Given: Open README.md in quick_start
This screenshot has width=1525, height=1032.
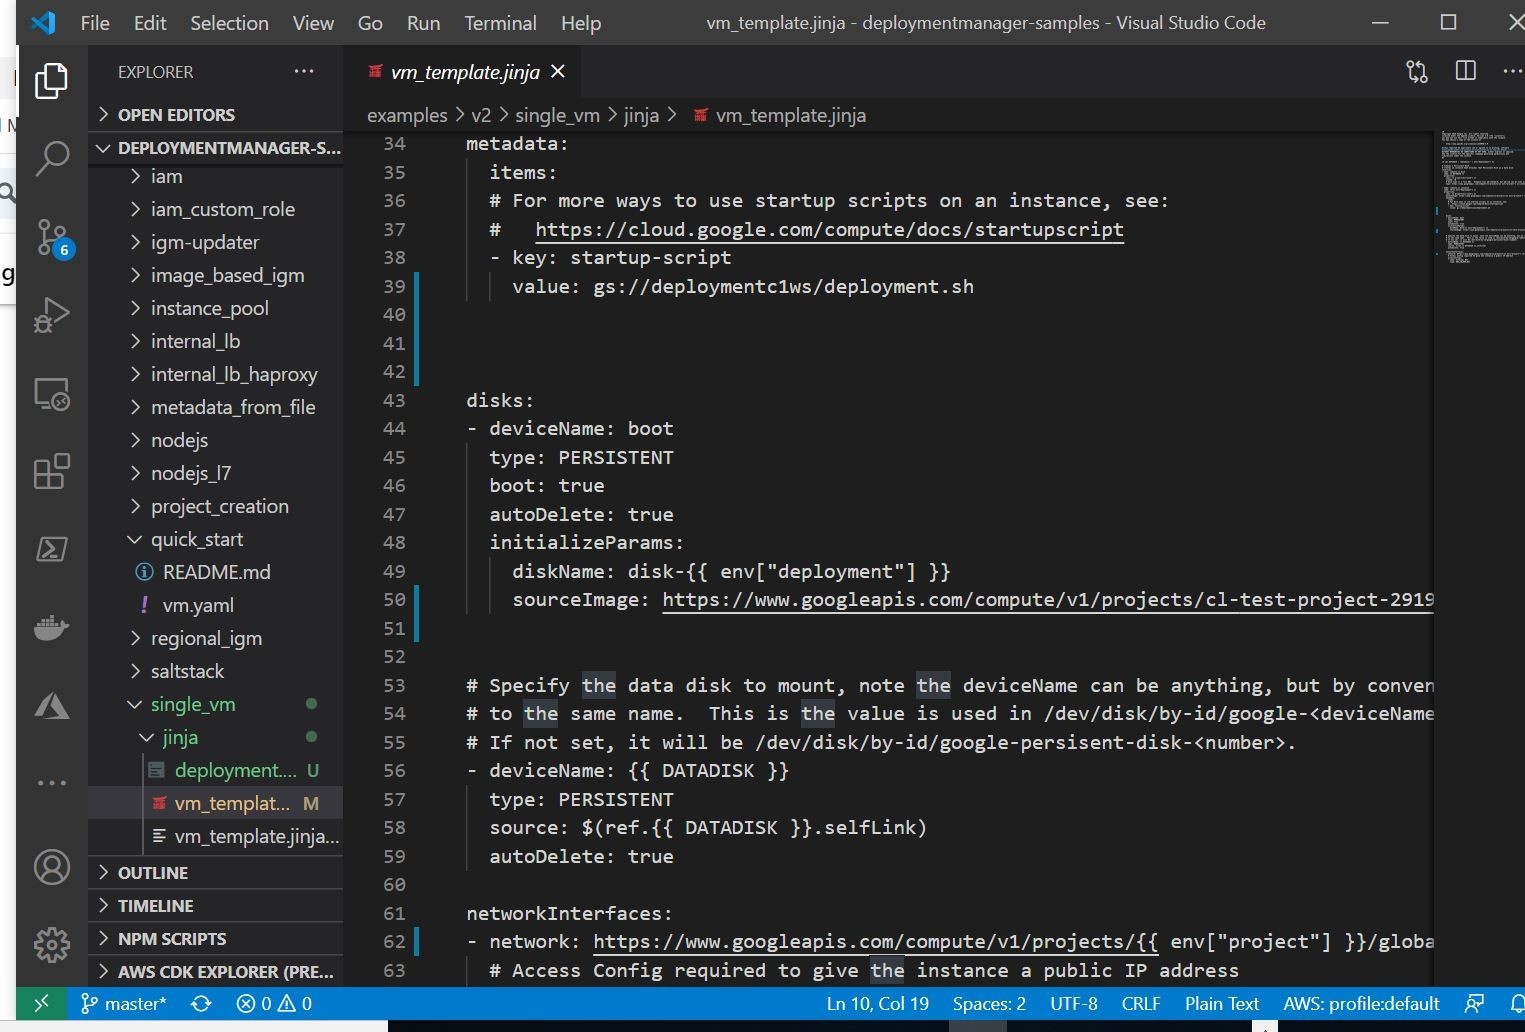Looking at the screenshot, I should [x=216, y=572].
